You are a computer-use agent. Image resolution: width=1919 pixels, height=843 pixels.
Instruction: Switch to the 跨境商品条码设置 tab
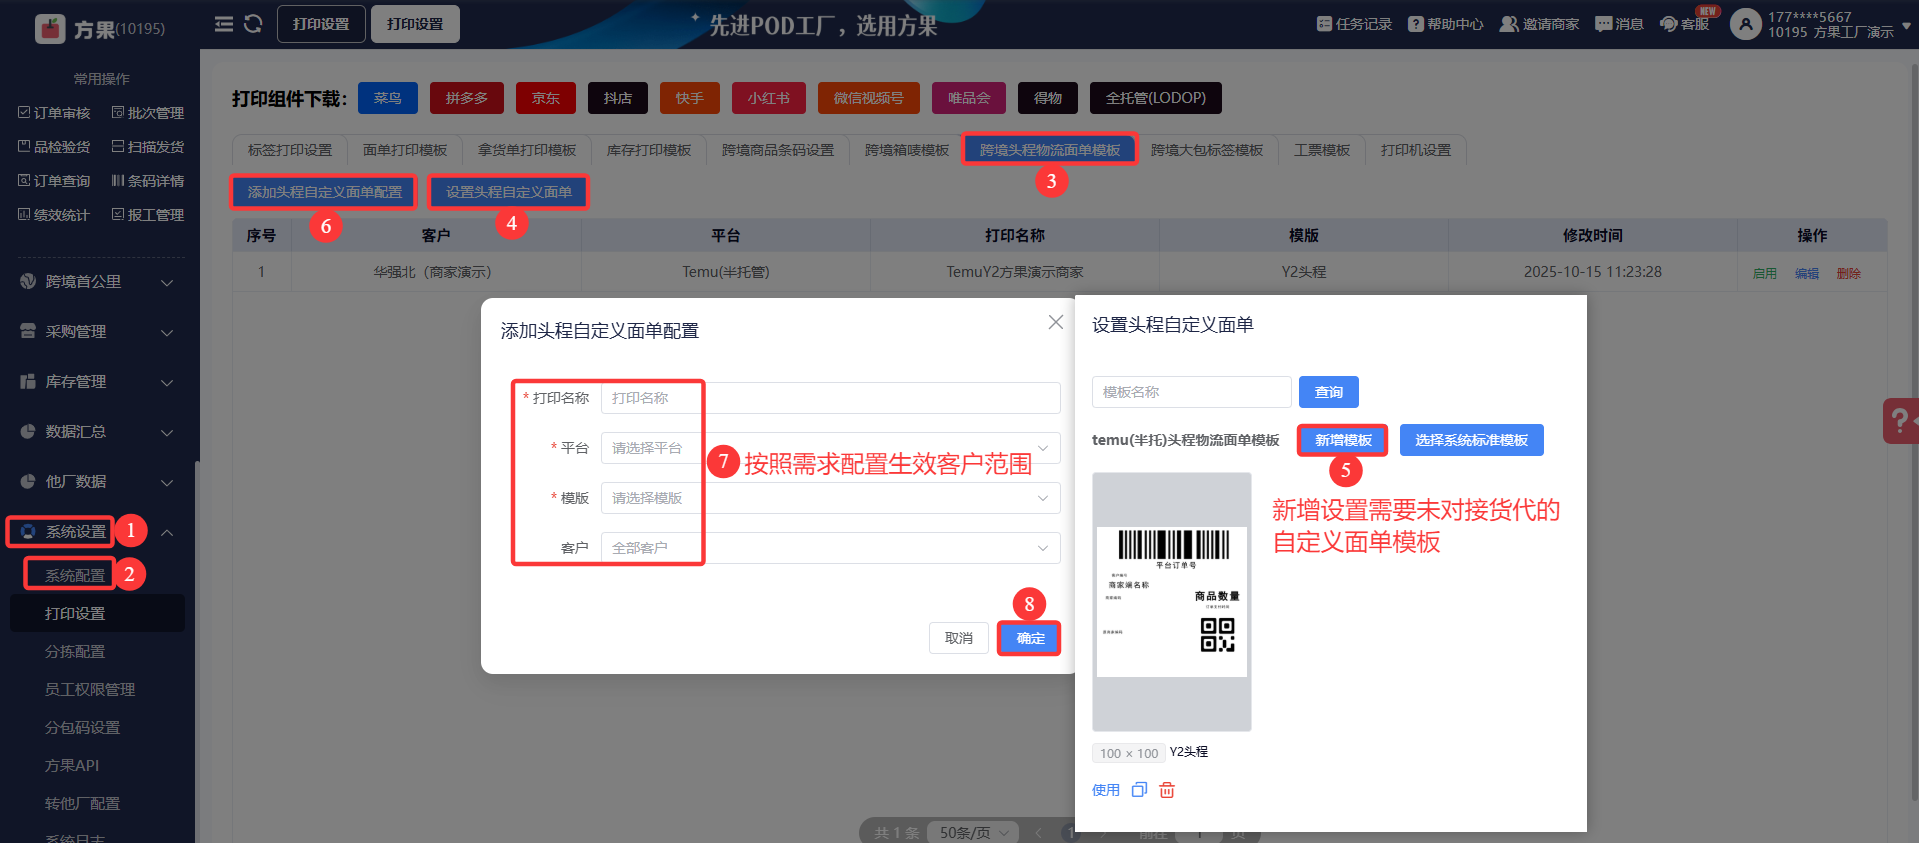[x=778, y=150]
